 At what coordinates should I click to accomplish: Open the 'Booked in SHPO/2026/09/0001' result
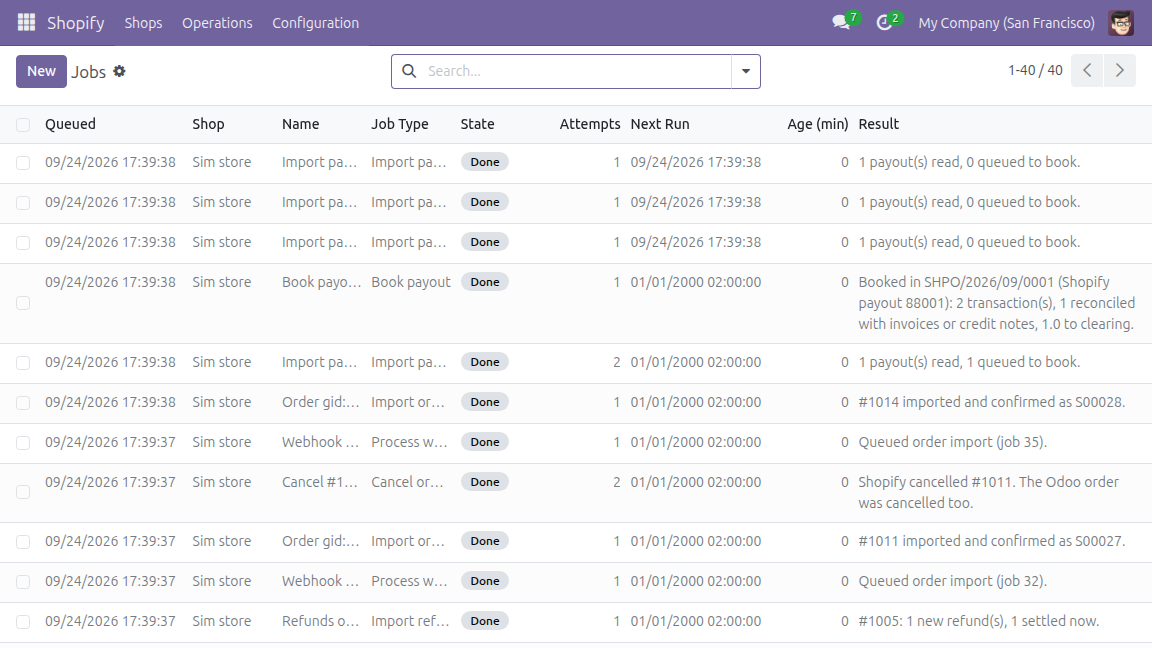tap(996, 303)
